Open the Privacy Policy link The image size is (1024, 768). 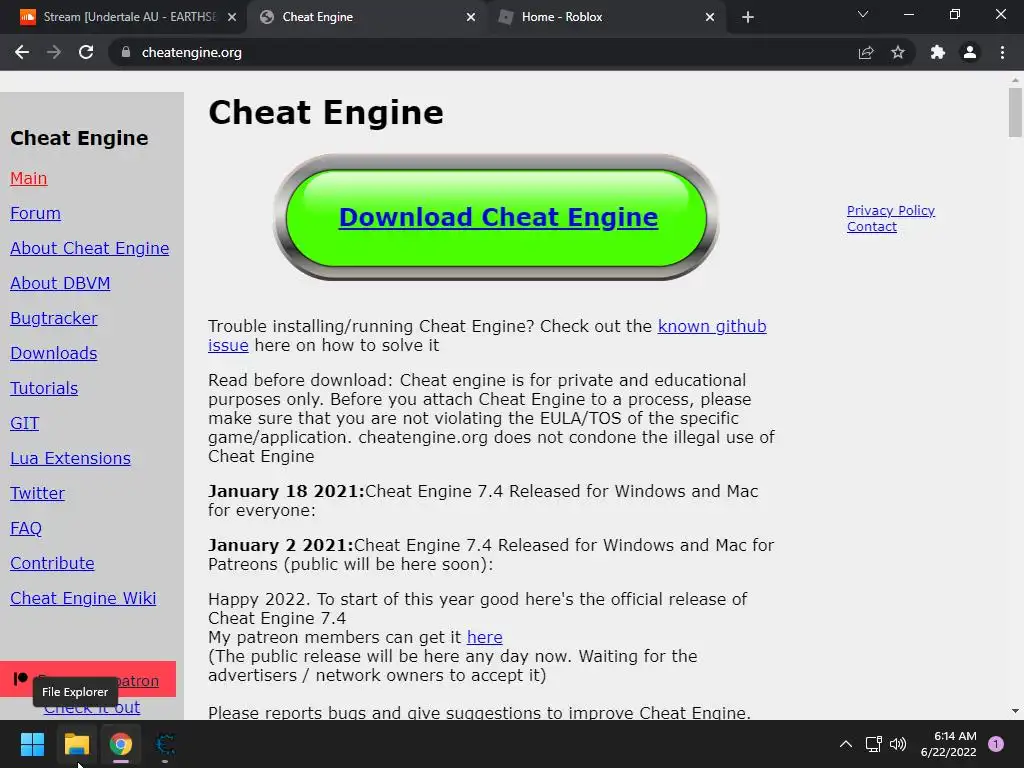pyautogui.click(x=891, y=210)
